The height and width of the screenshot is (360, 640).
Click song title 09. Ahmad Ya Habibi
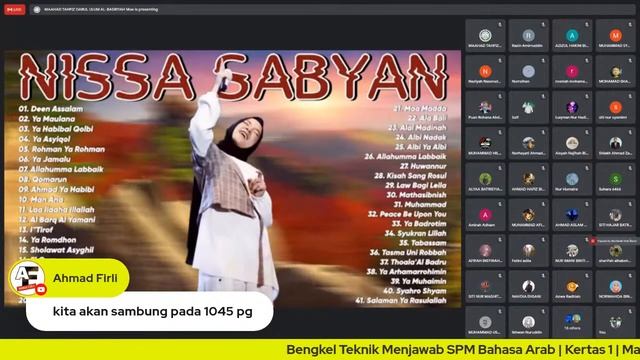tap(56, 189)
